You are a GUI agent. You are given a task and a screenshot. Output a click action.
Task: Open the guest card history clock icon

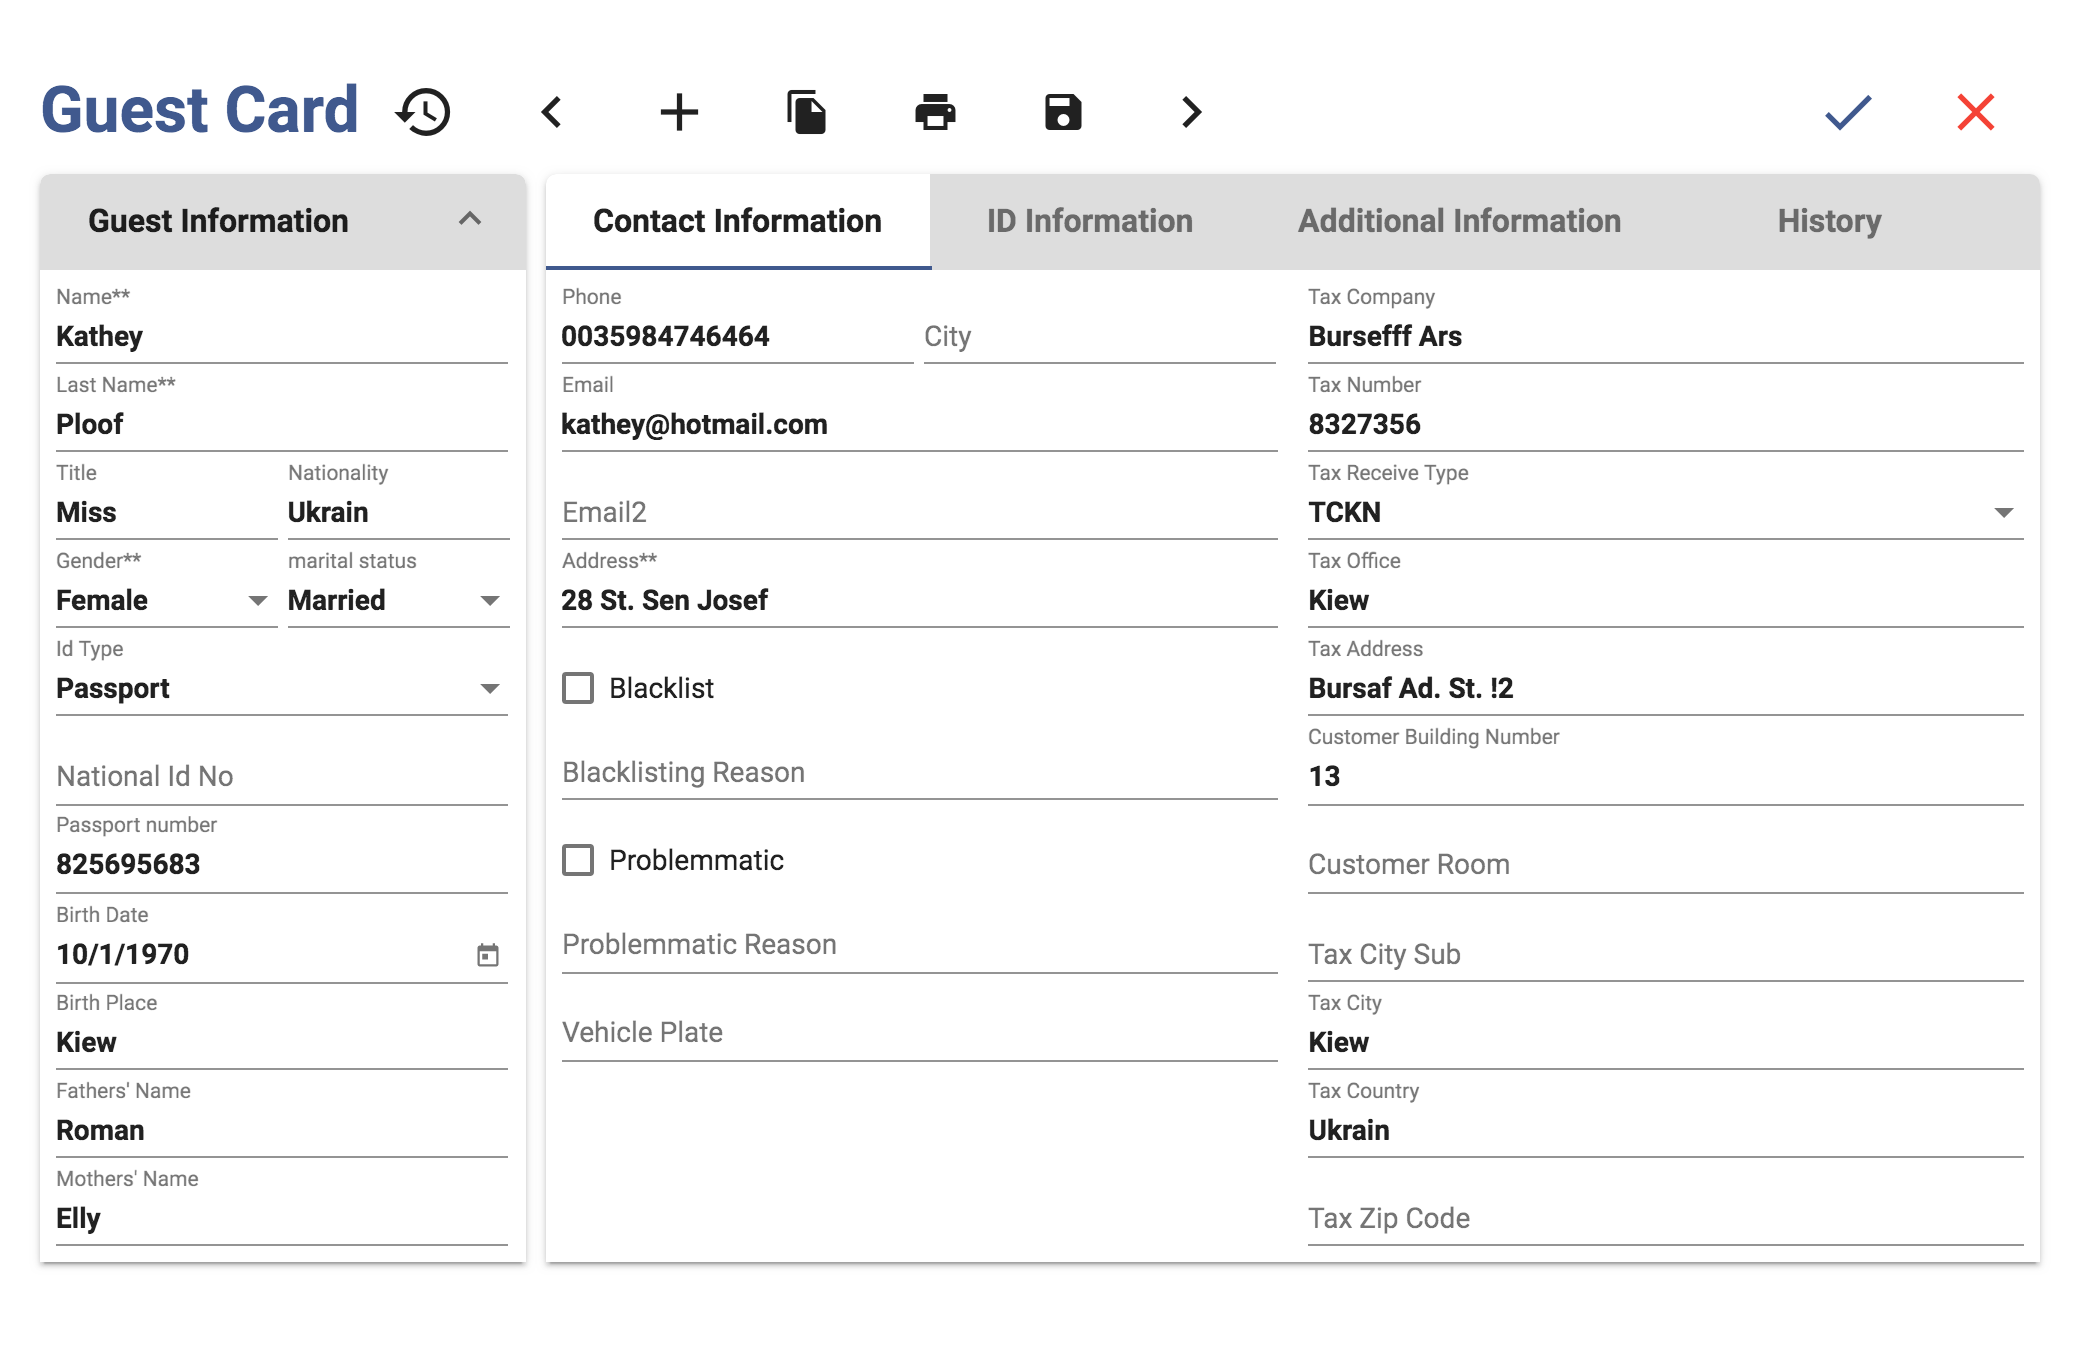pos(424,112)
